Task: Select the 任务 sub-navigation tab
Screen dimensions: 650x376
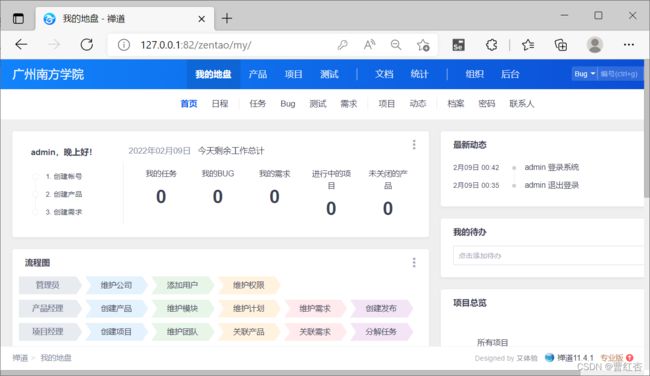Action: [257, 104]
